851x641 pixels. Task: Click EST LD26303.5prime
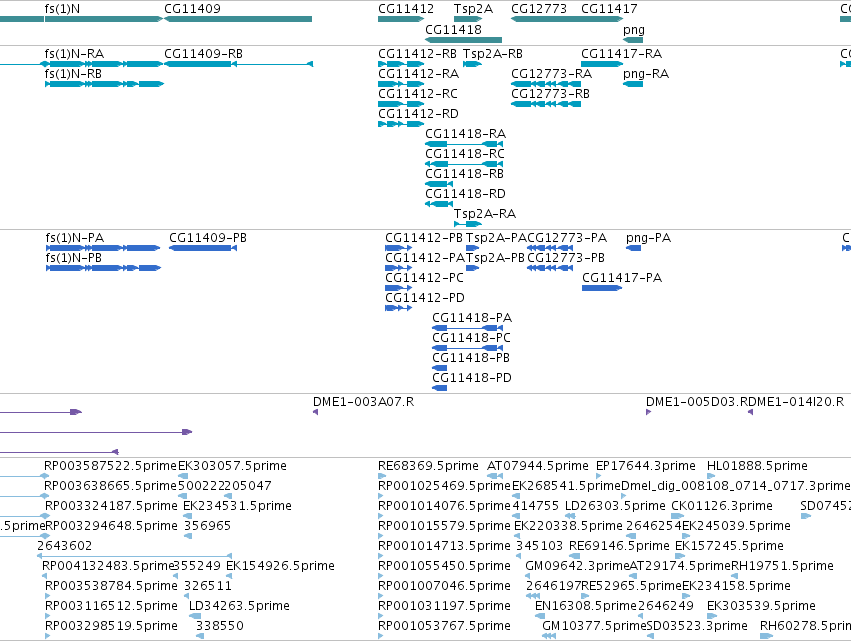570,516
